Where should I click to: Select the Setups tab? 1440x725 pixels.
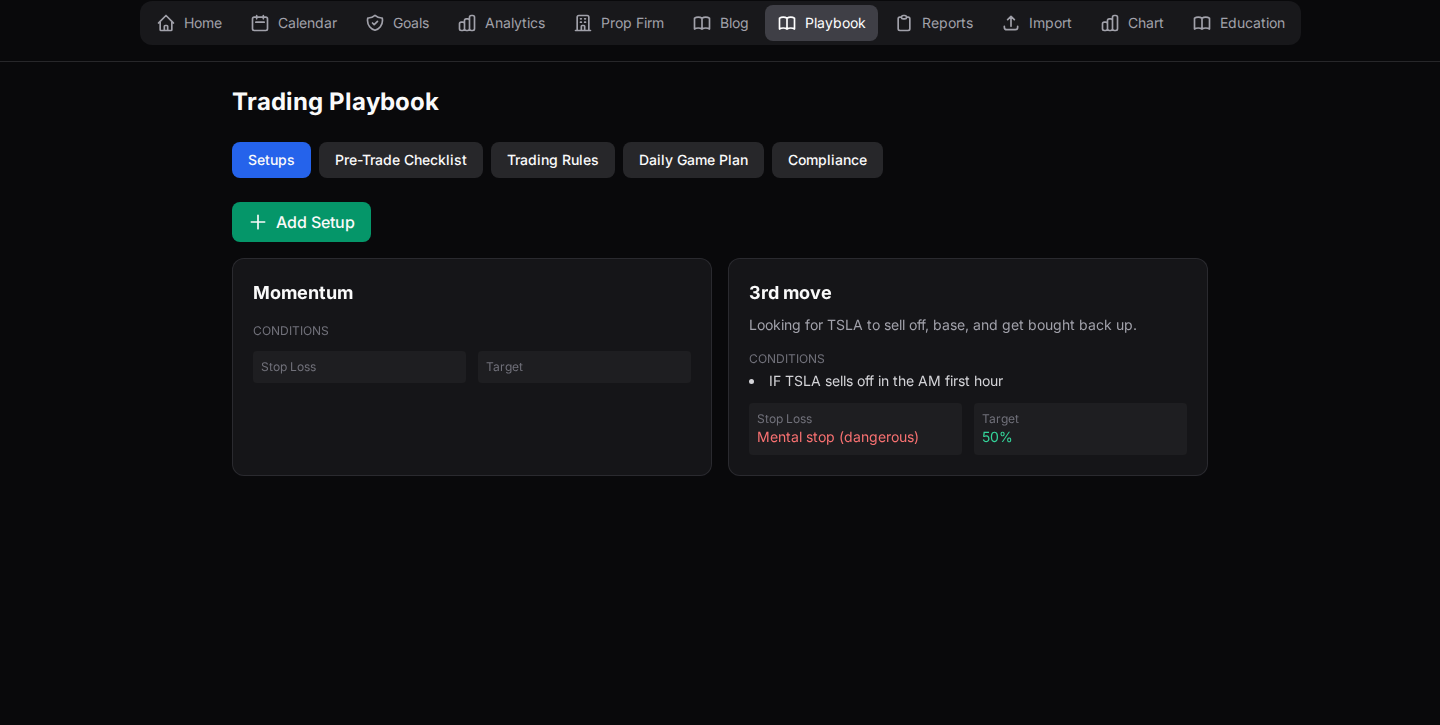click(x=271, y=160)
